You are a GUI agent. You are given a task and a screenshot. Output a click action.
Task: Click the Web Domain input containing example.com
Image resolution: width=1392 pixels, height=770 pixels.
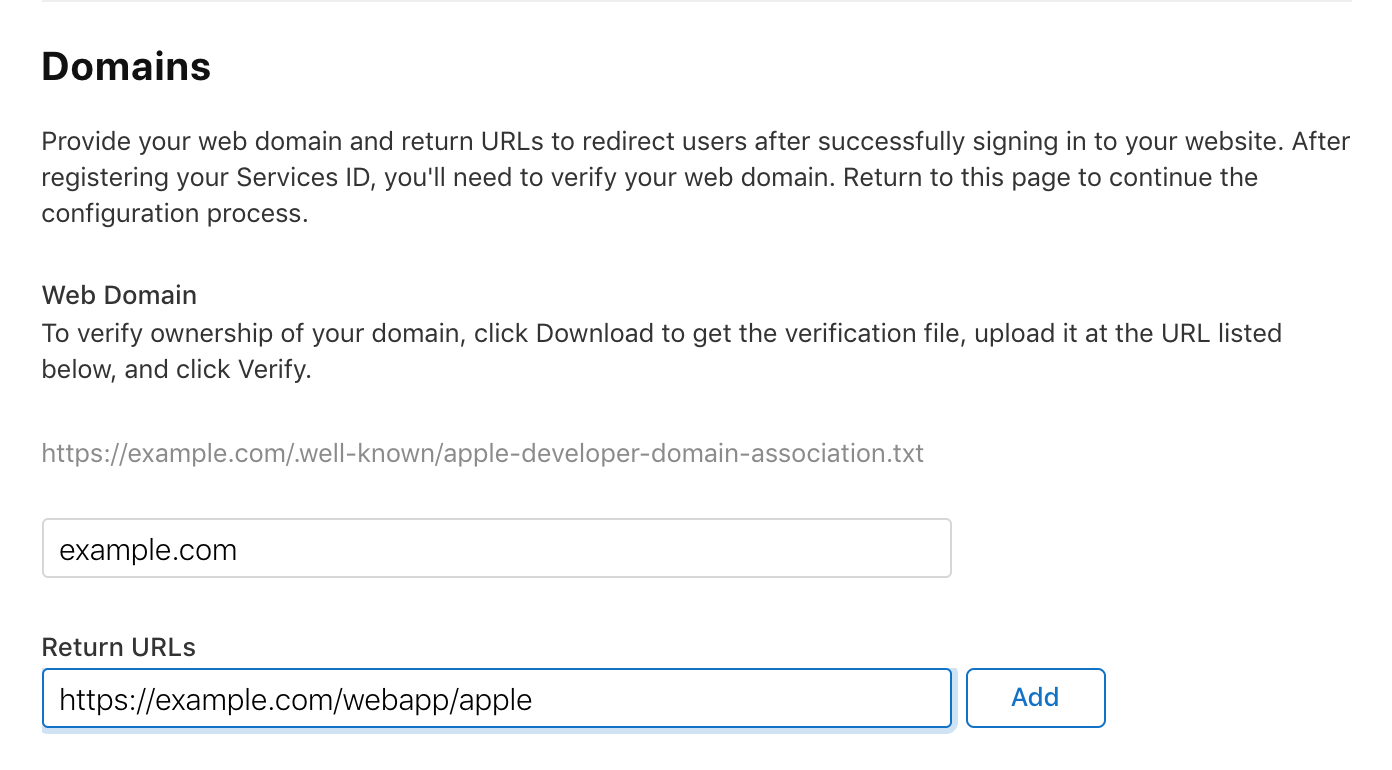pyautogui.click(x=495, y=548)
